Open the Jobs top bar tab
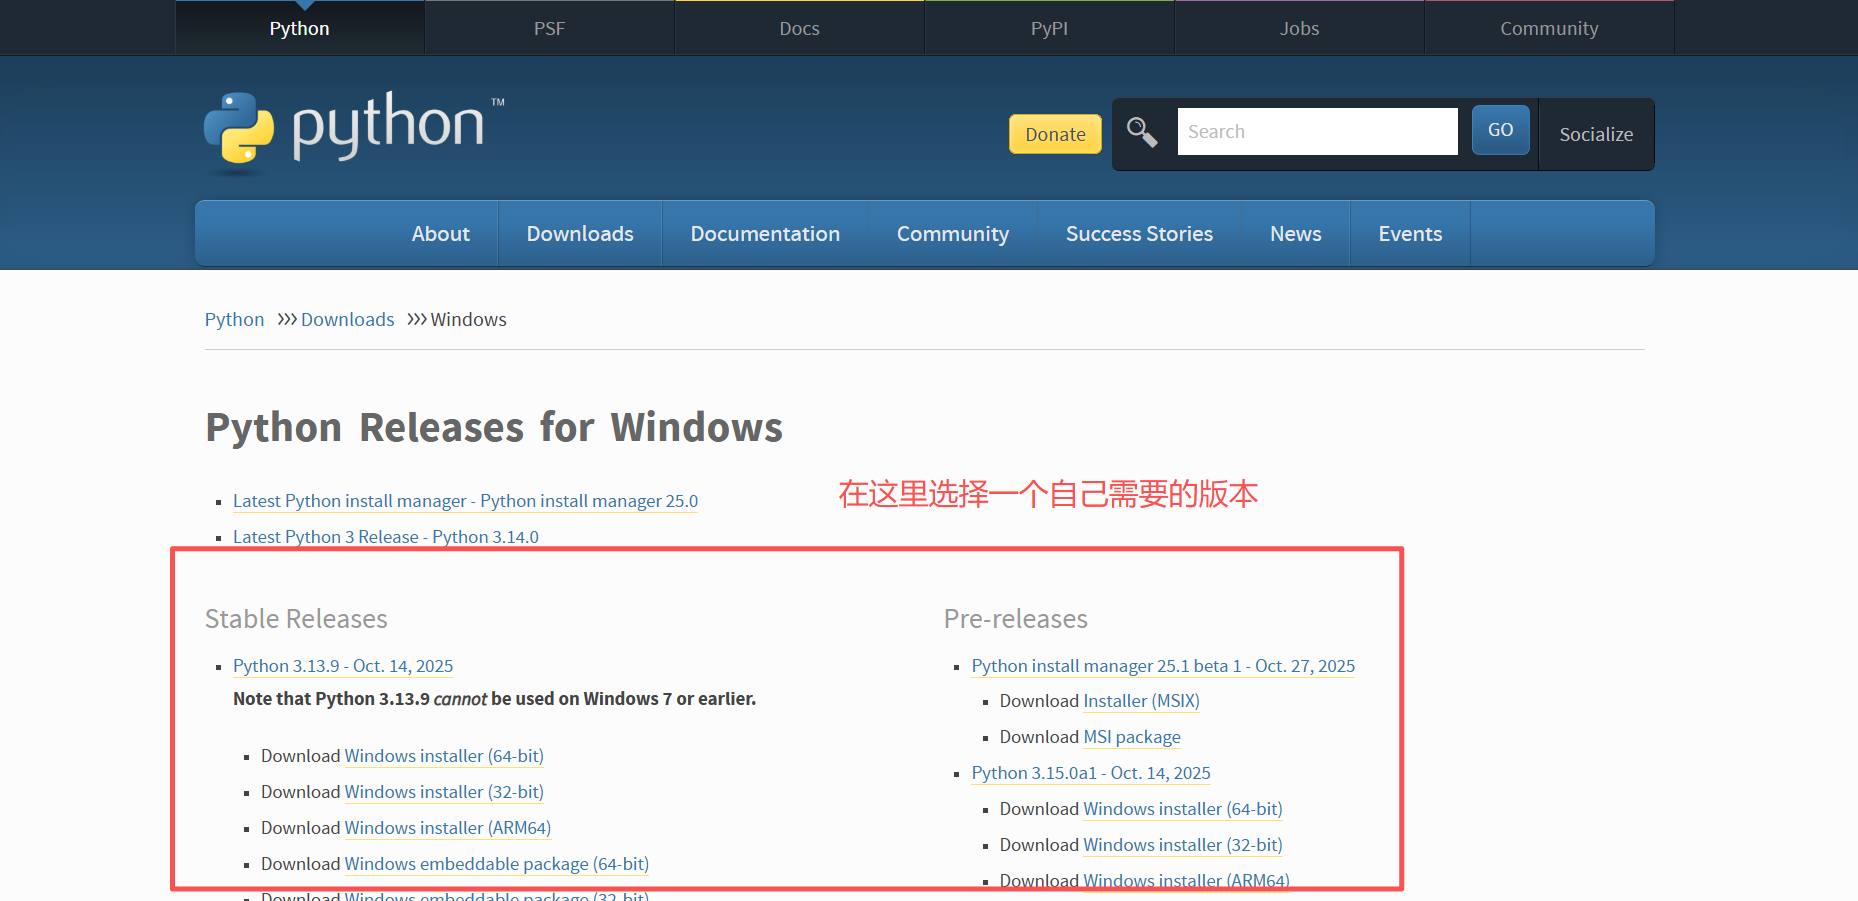 (1299, 28)
